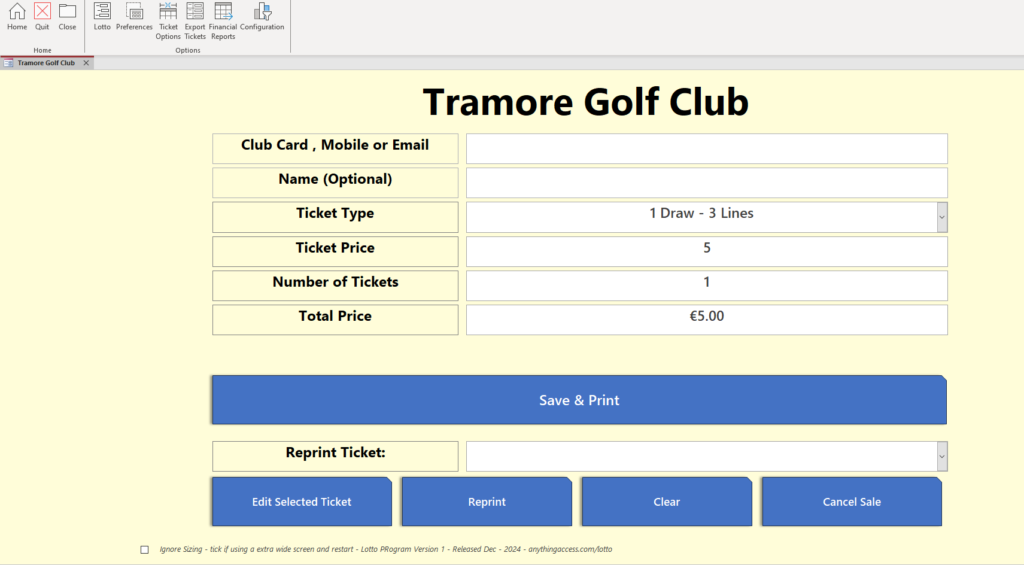Viewport: 1024px width, 565px height.
Task: Click the Name (Optional) label
Action: 335,182
